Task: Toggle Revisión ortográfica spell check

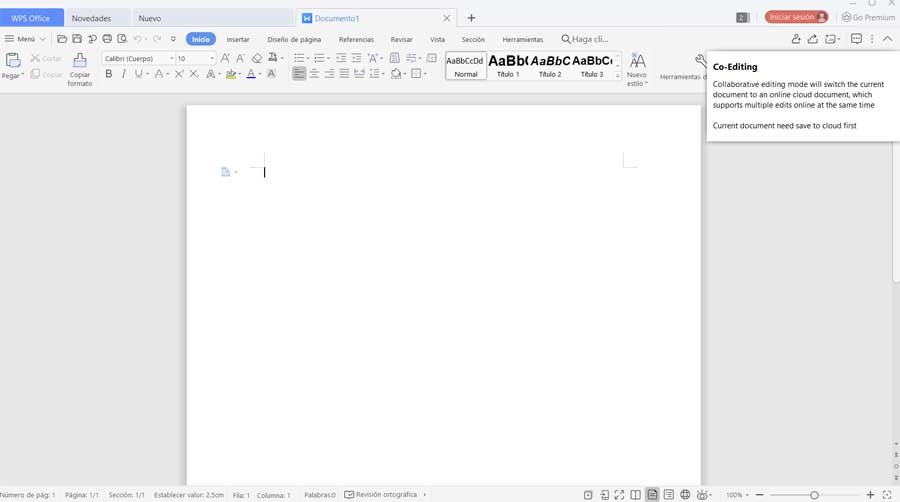Action: coord(381,495)
